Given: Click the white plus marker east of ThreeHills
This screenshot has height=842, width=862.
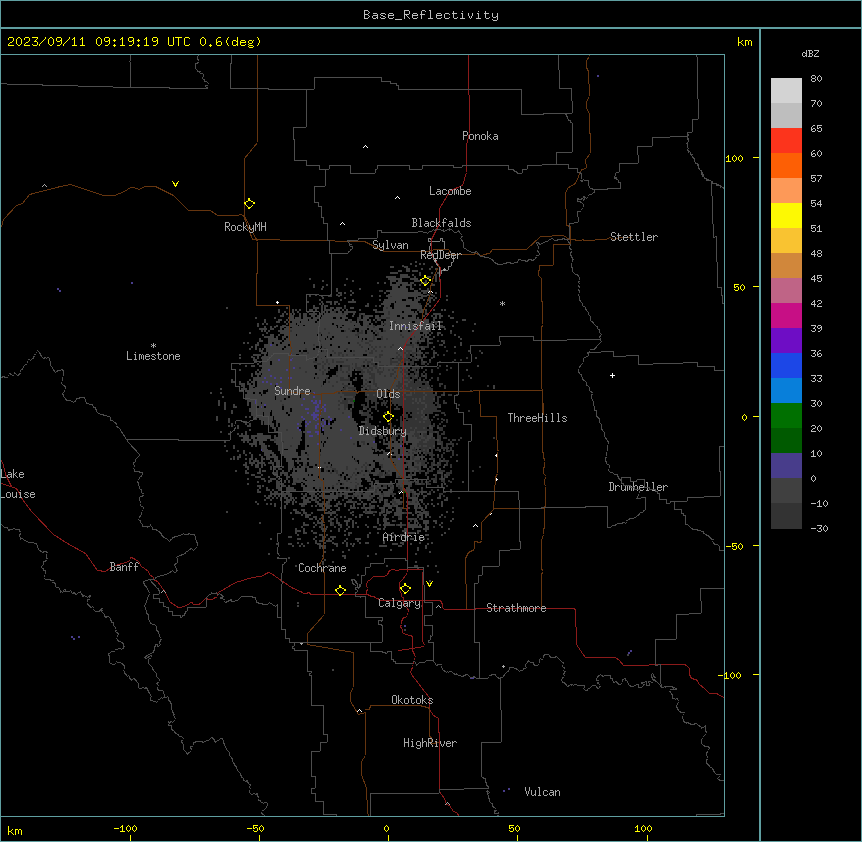Looking at the screenshot, I should 612,375.
